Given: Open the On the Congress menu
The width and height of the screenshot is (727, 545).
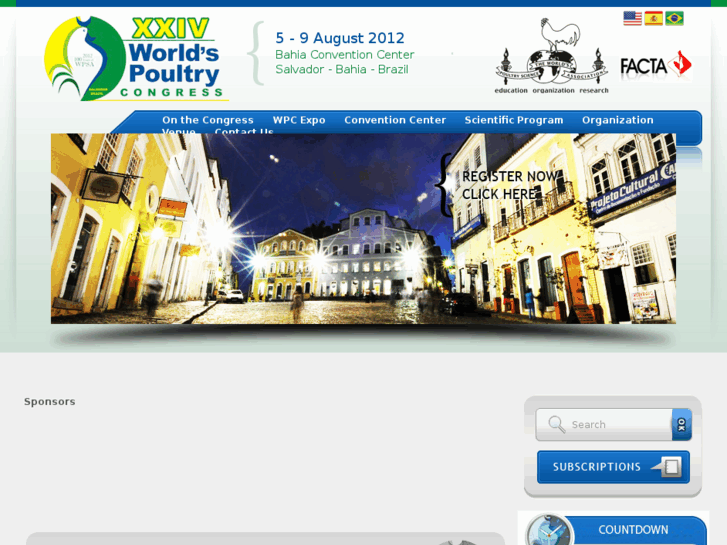Looking at the screenshot, I should (208, 120).
